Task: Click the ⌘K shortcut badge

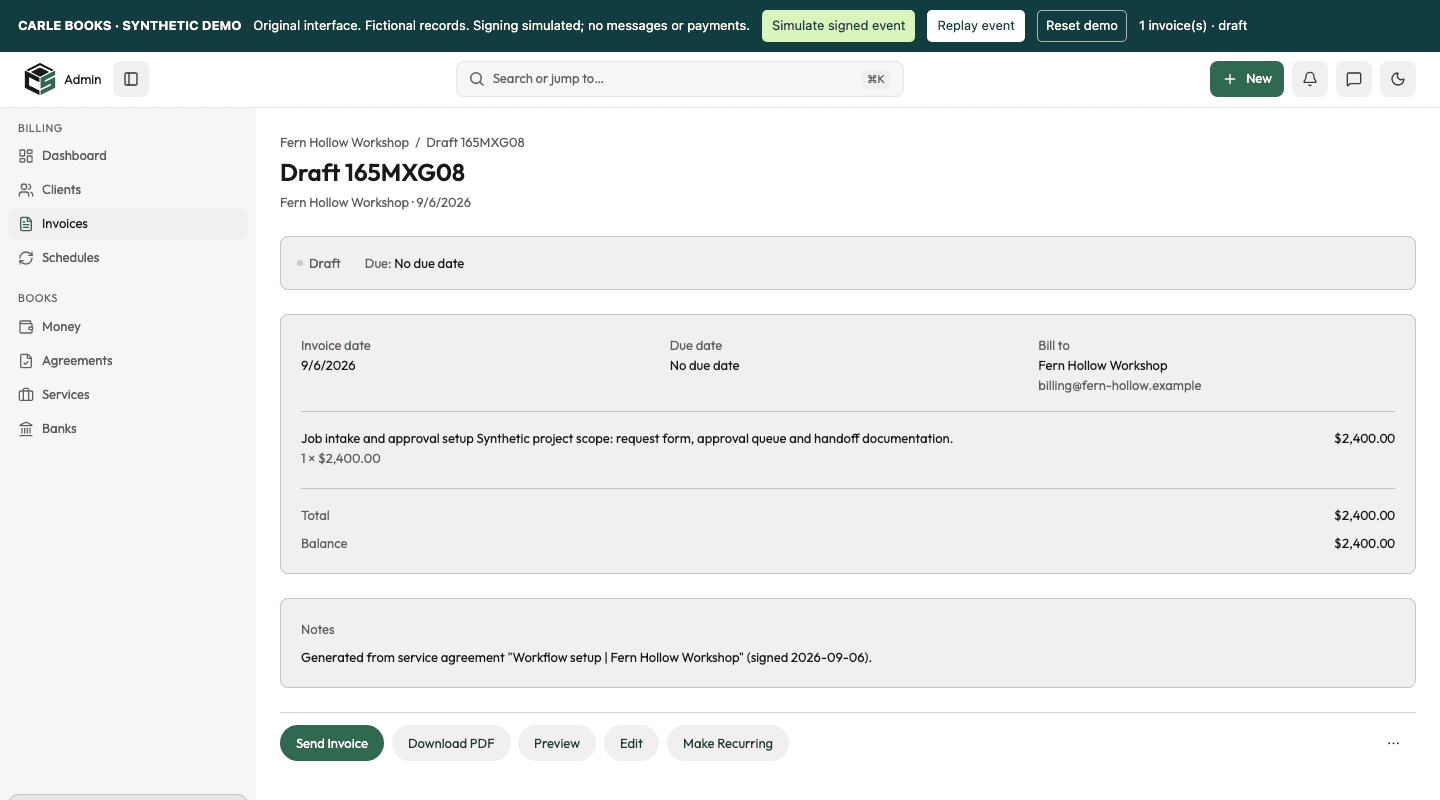Action: pyautogui.click(x=876, y=79)
